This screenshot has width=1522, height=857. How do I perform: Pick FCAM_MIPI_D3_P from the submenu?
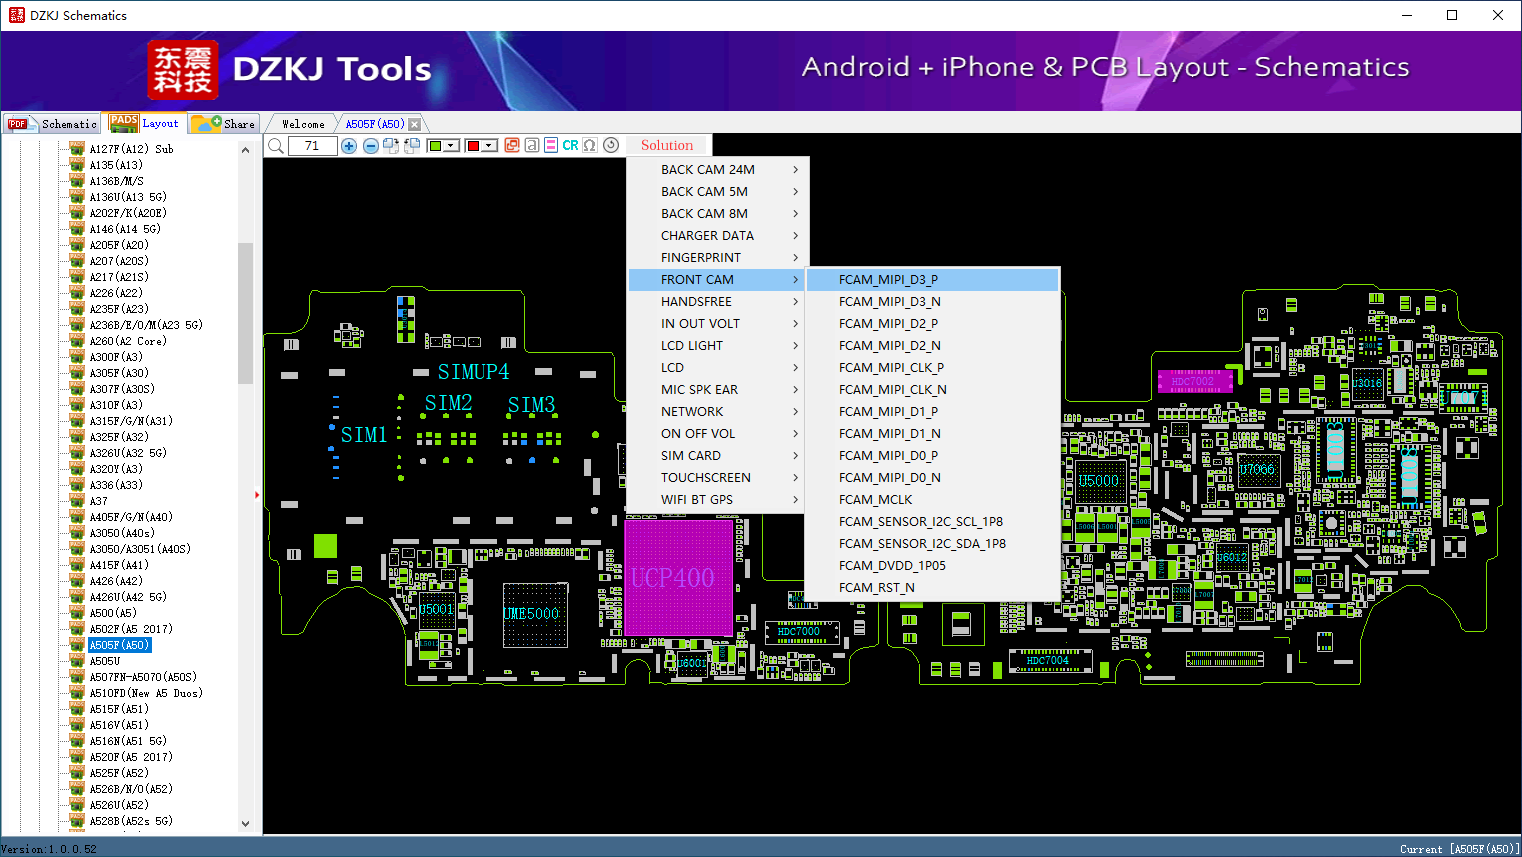932,280
